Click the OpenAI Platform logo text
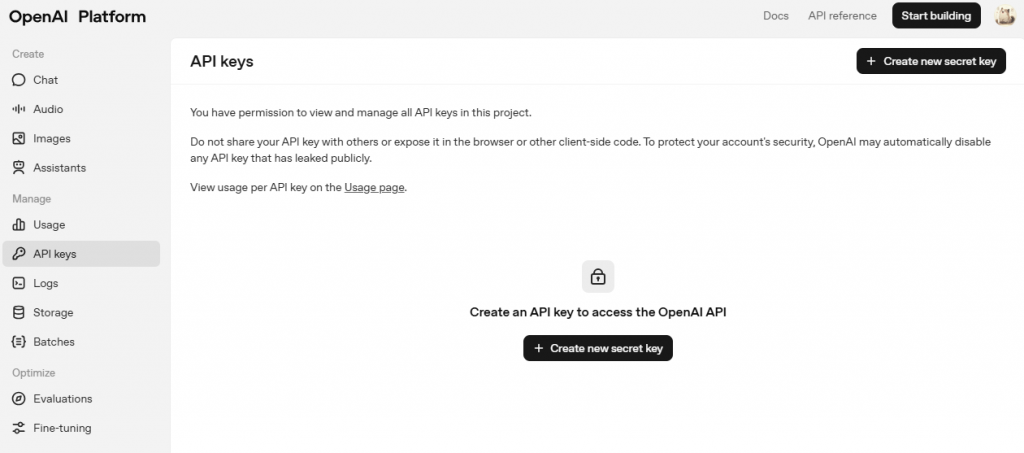1024x453 pixels. [78, 16]
